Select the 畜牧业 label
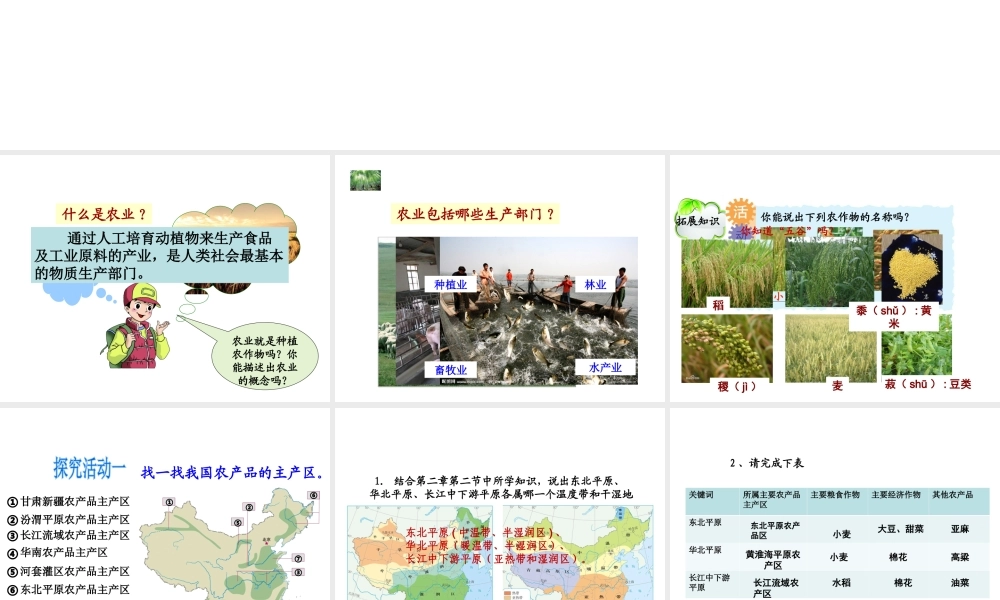The height and width of the screenshot is (600, 1000). point(451,370)
